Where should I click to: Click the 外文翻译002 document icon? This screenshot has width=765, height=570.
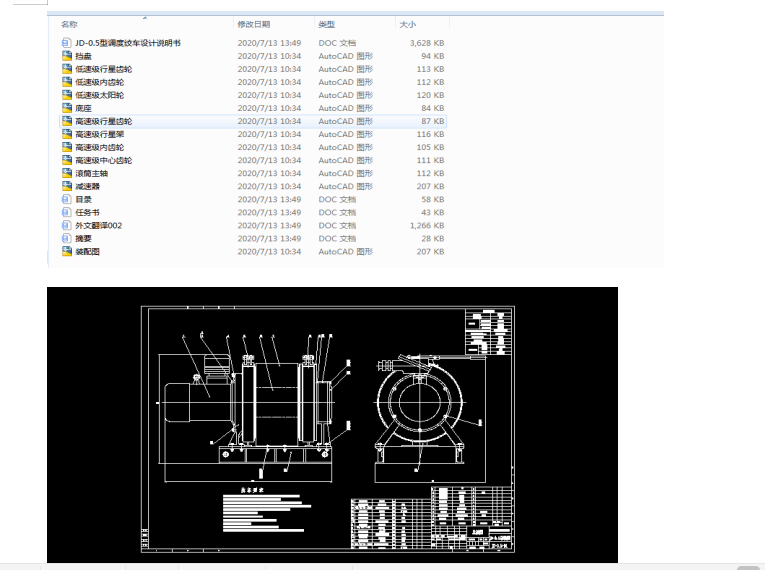click(x=67, y=225)
